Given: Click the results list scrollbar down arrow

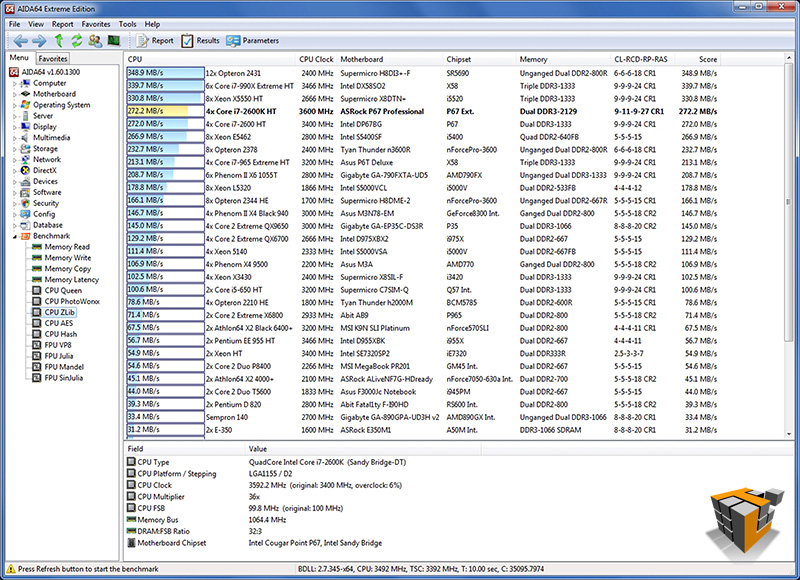Looking at the screenshot, I should pyautogui.click(x=789, y=434).
